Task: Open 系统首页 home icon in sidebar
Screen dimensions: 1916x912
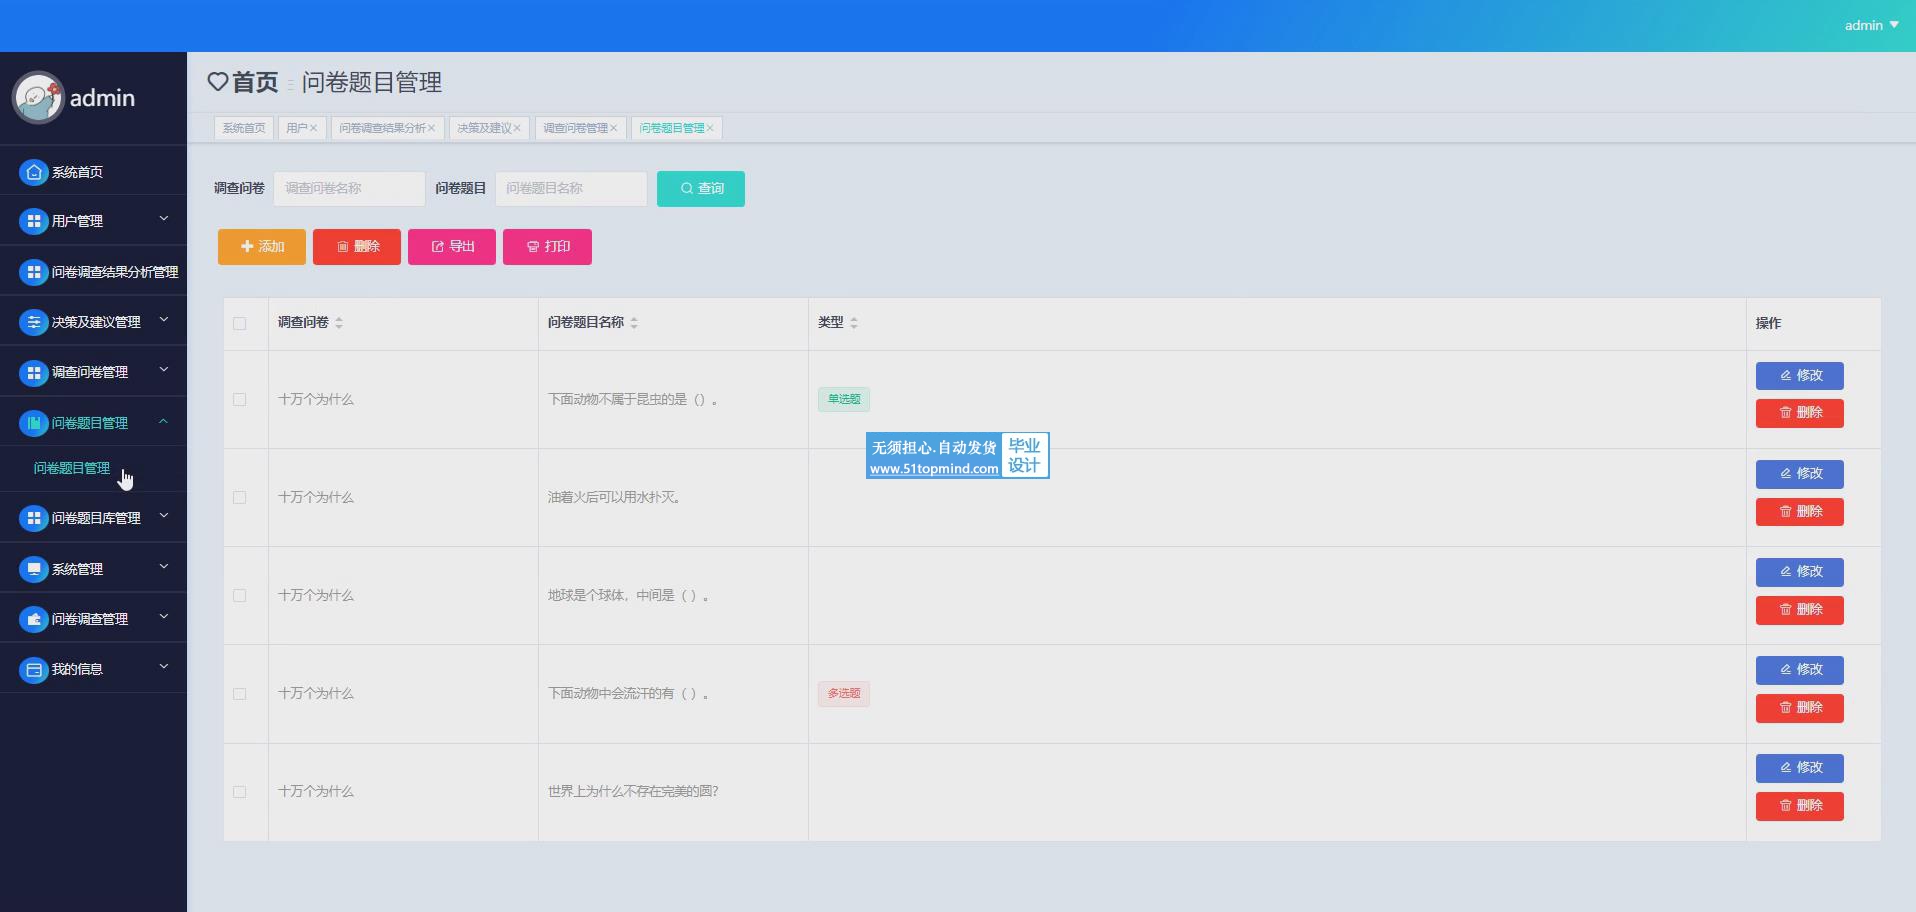Action: pos(34,172)
